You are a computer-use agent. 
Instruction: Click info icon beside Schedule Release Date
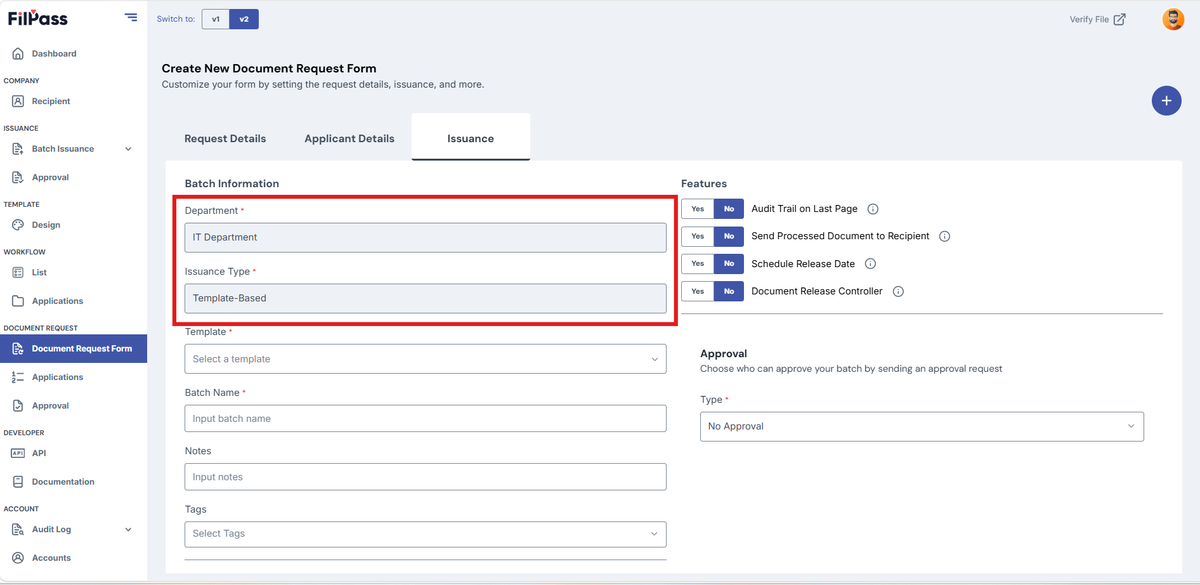coord(870,264)
